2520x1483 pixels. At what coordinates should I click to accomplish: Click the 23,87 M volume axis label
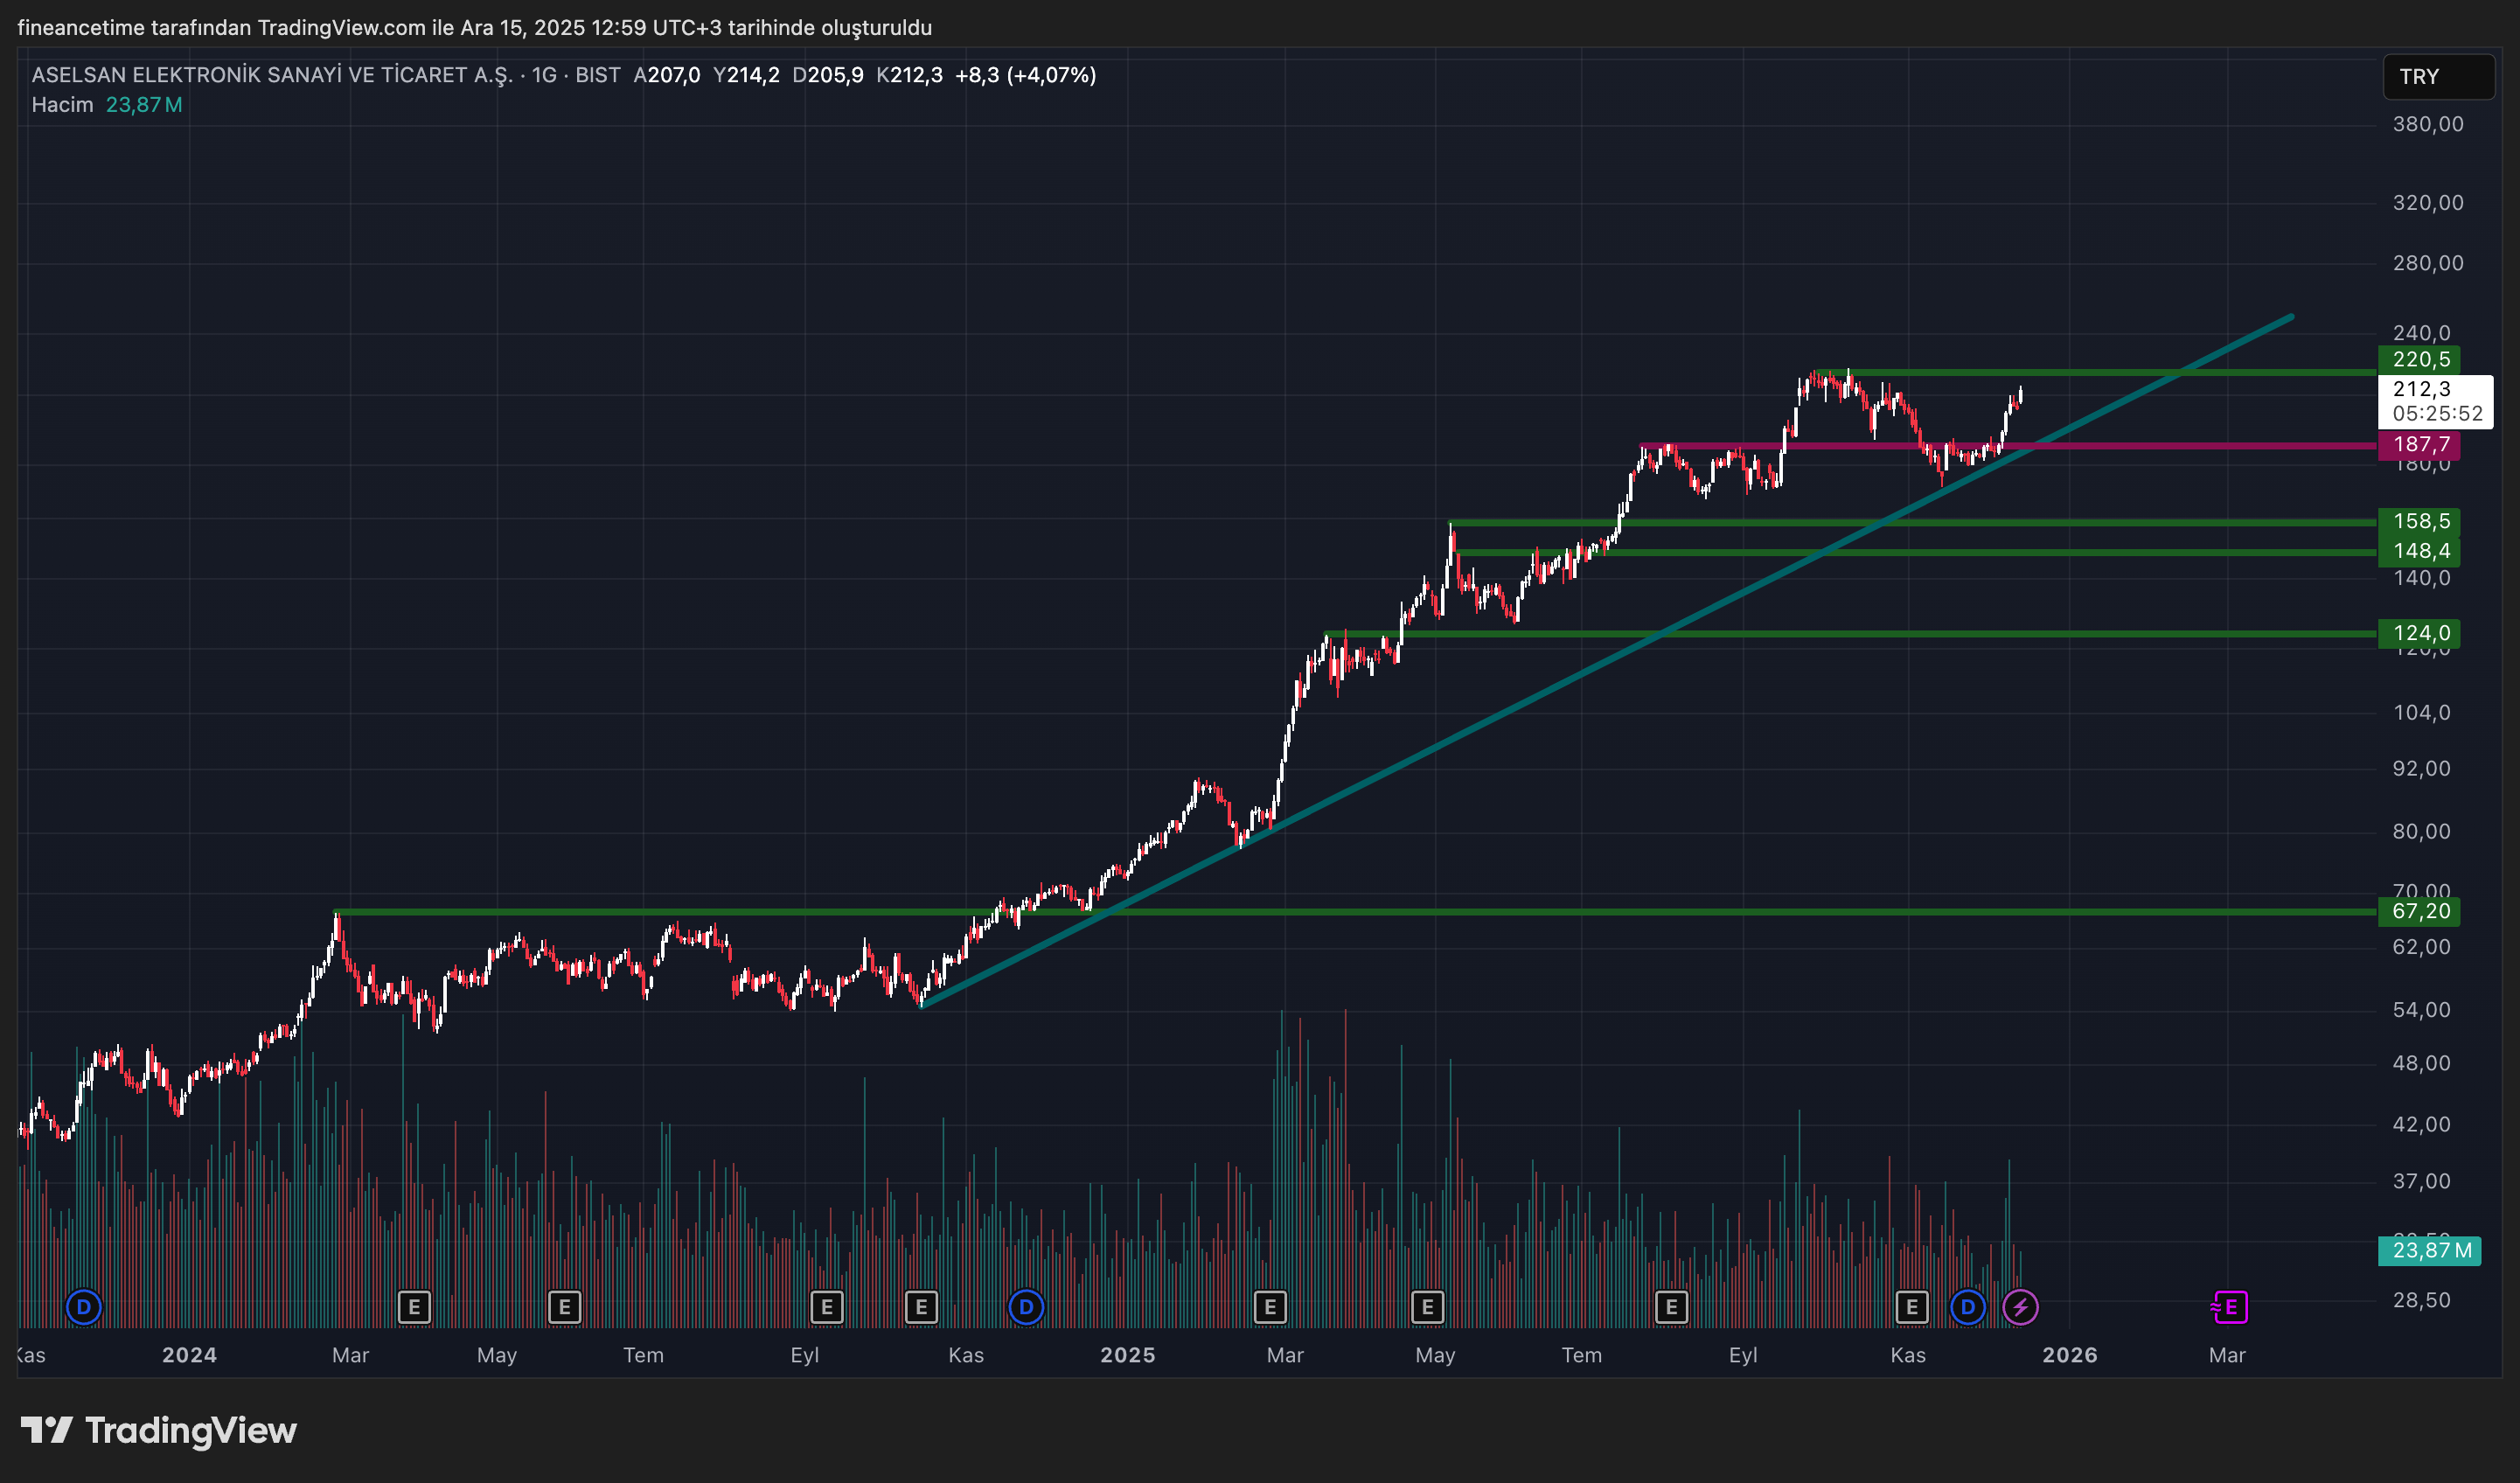coord(2429,1250)
